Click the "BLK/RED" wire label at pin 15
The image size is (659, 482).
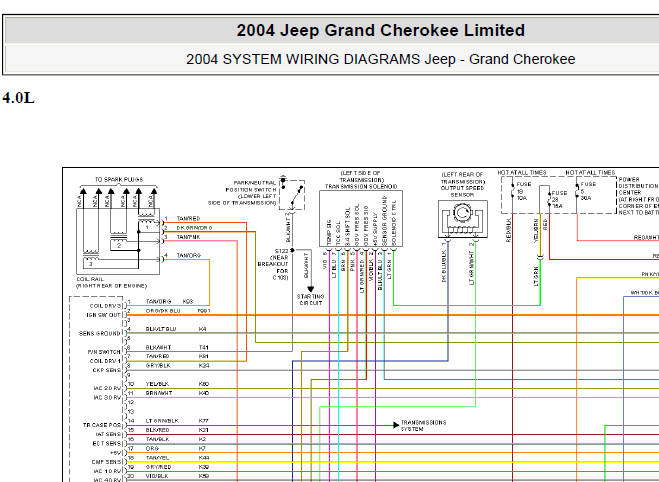[158, 430]
